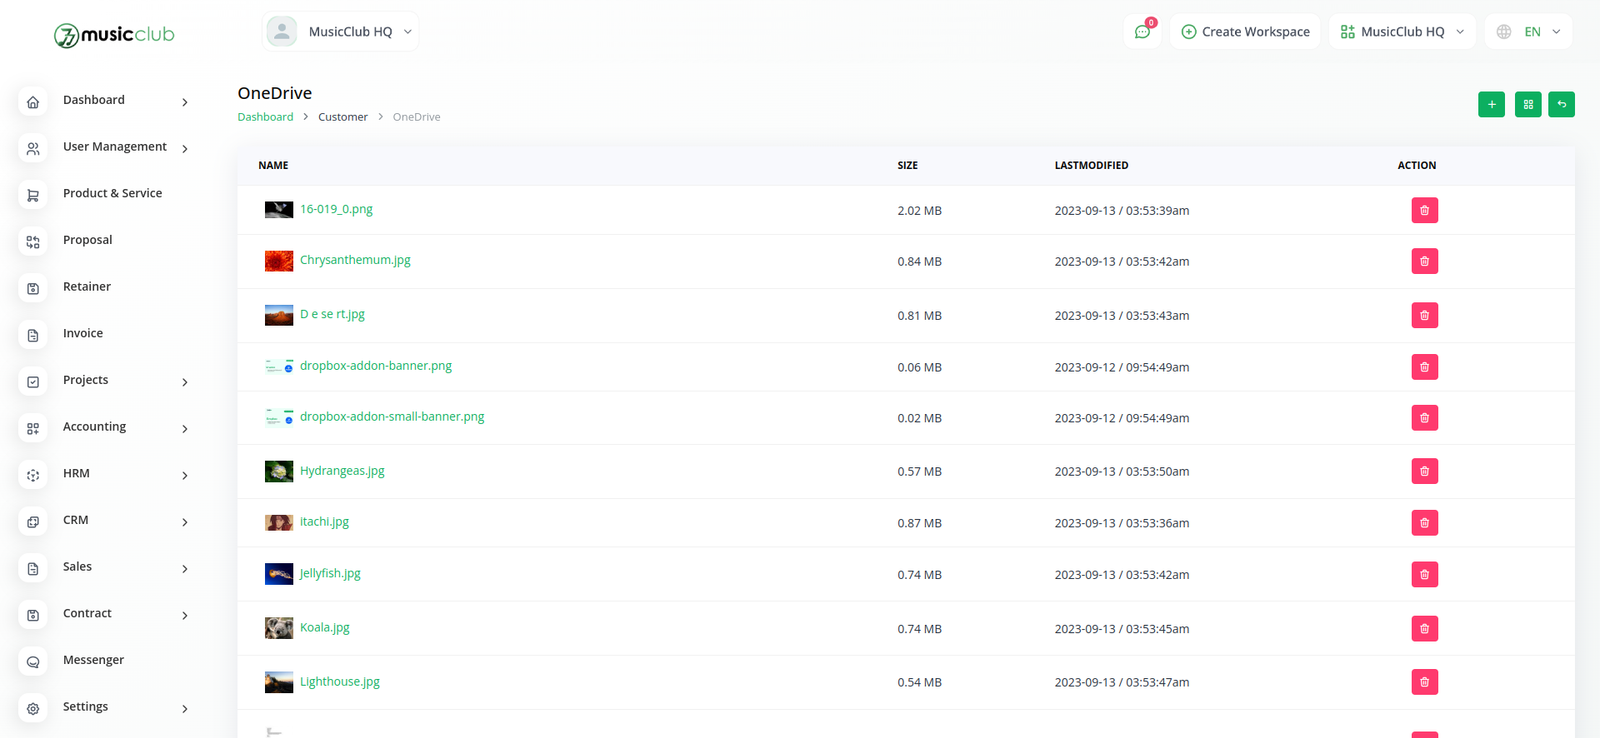1600x738 pixels.
Task: Click the Projects checklist icon
Action: click(33, 382)
